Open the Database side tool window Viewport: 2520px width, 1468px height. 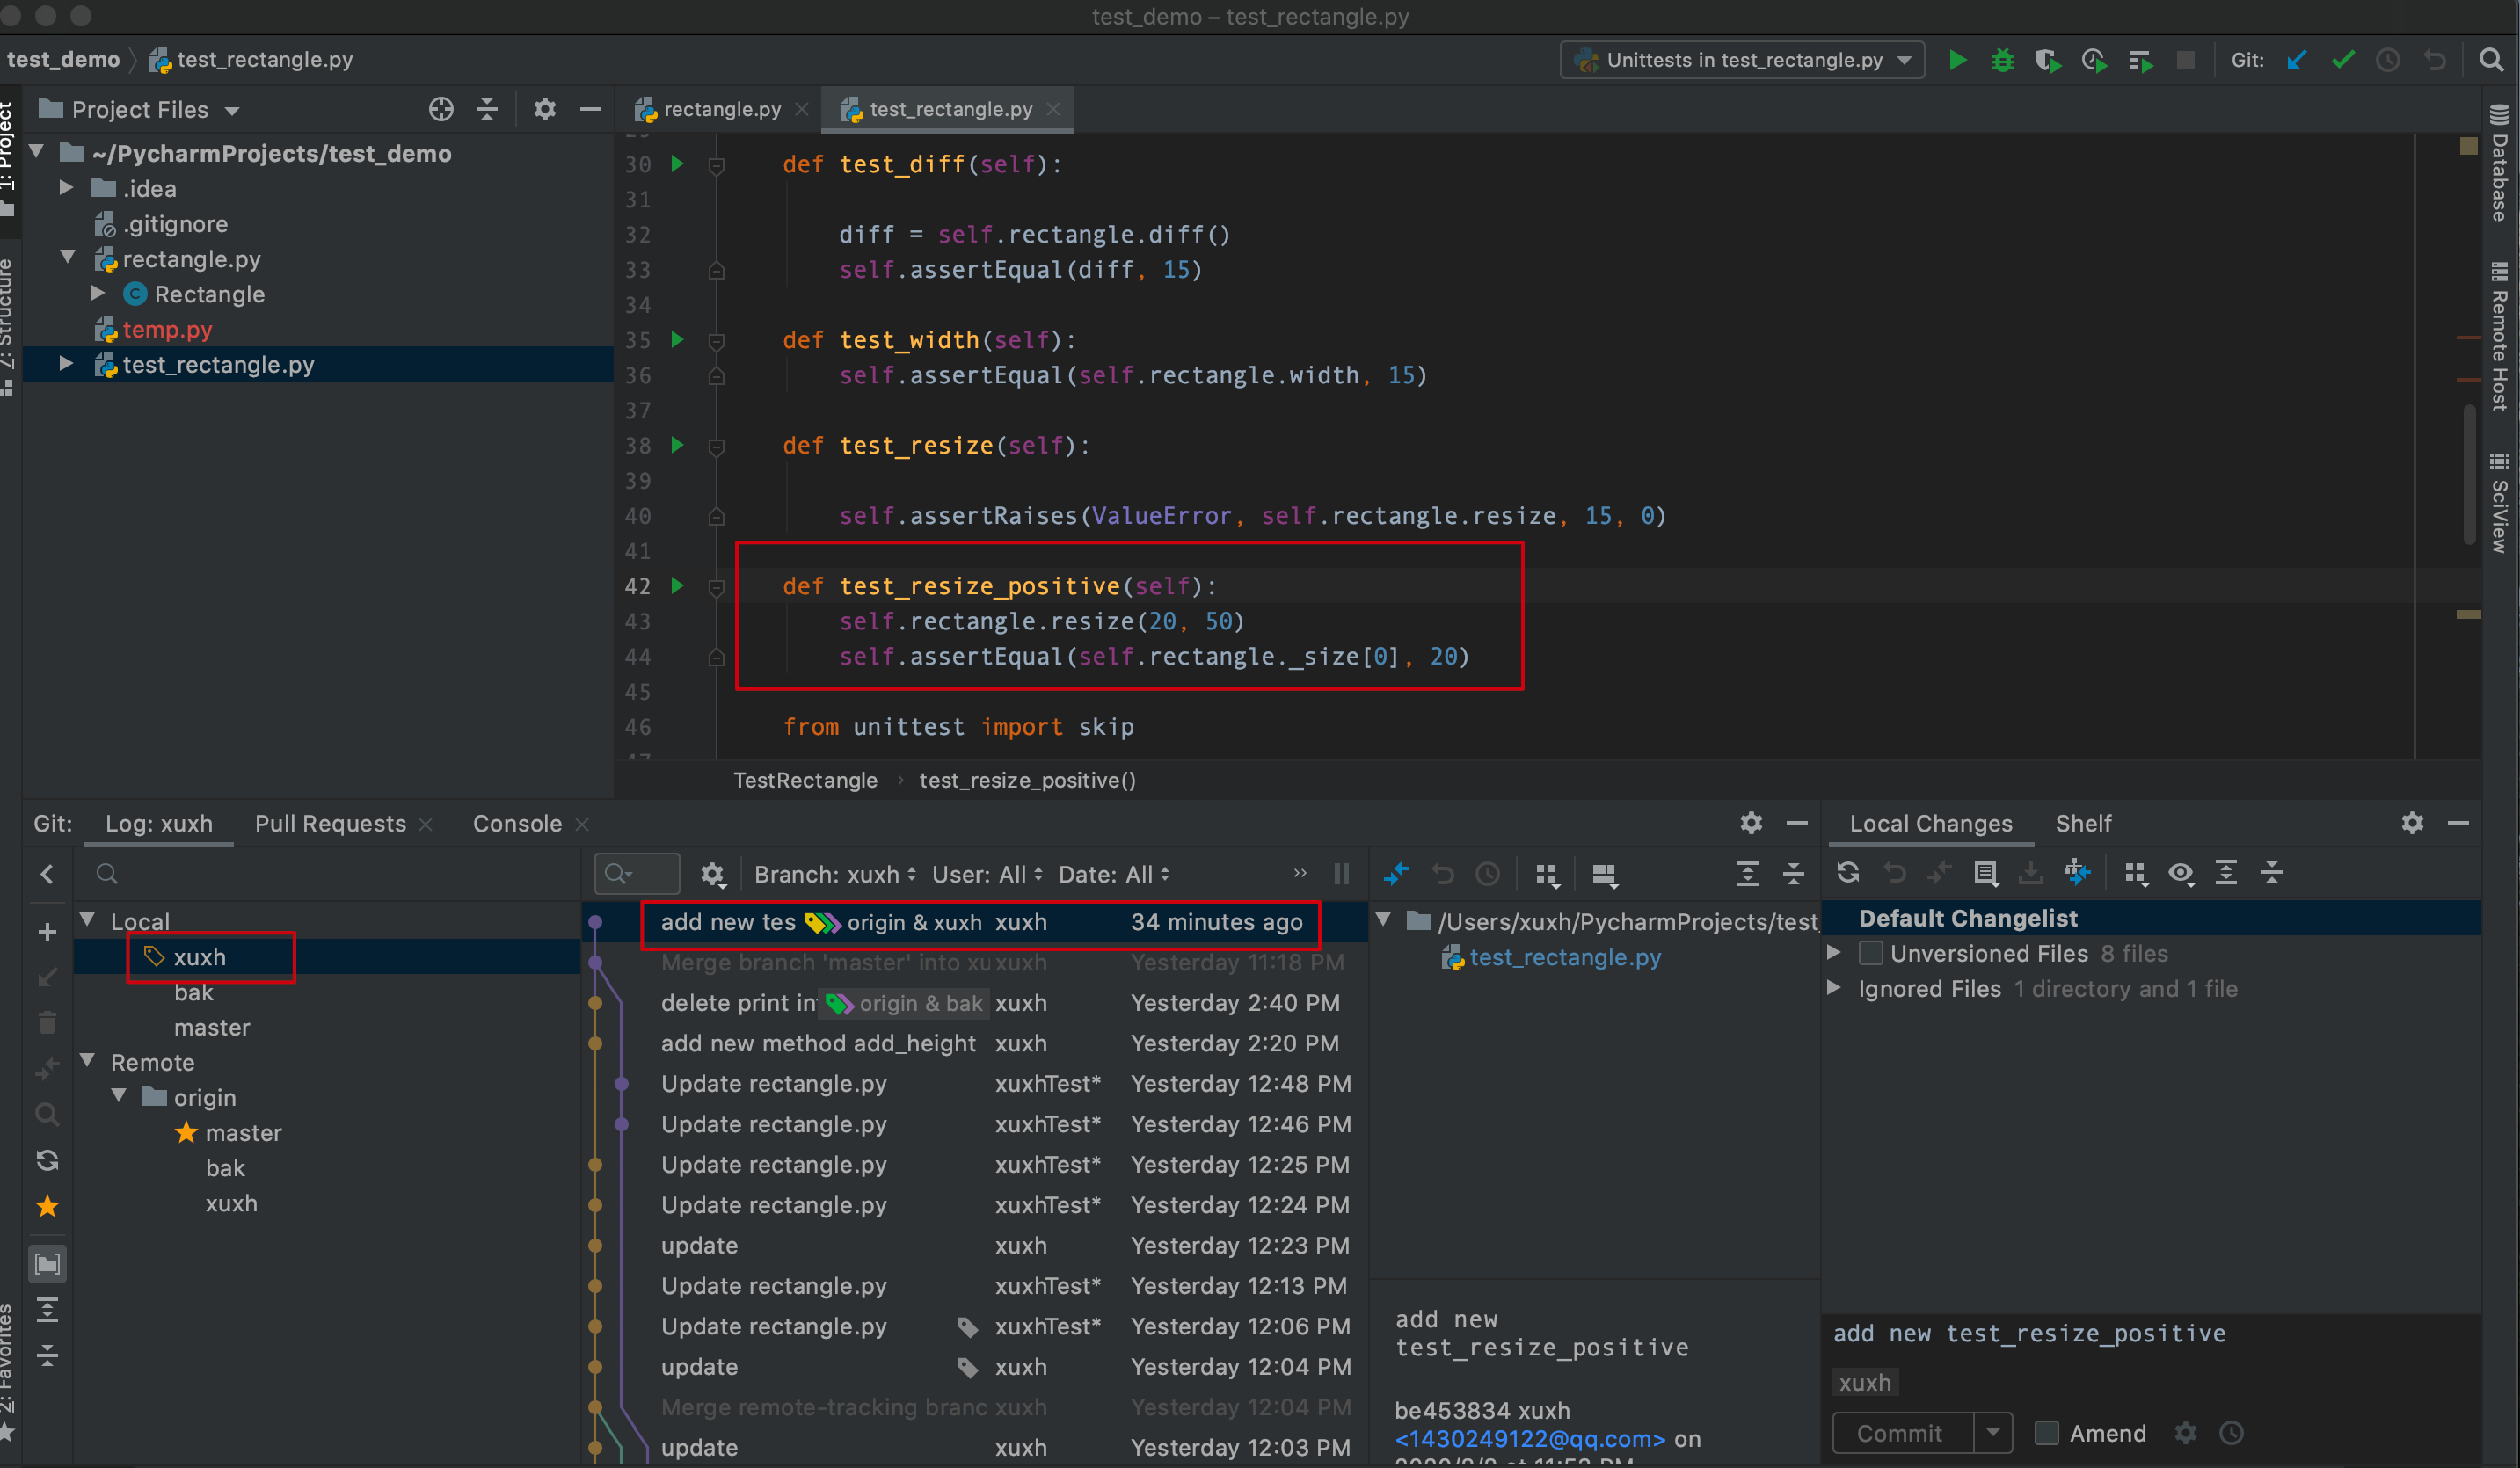click(2500, 162)
